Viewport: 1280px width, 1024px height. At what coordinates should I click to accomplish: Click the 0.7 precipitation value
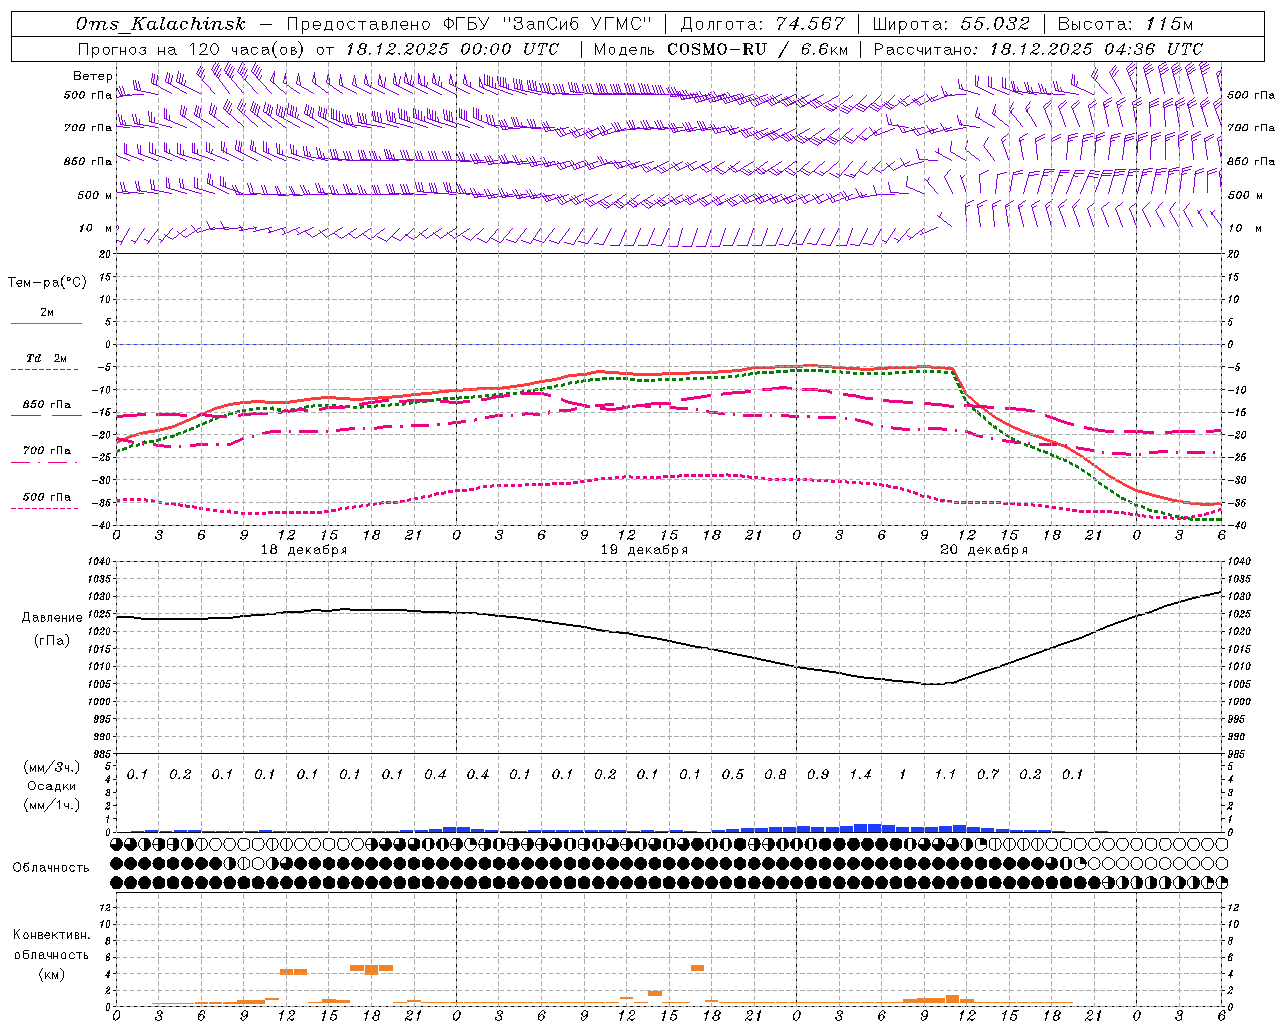click(988, 774)
